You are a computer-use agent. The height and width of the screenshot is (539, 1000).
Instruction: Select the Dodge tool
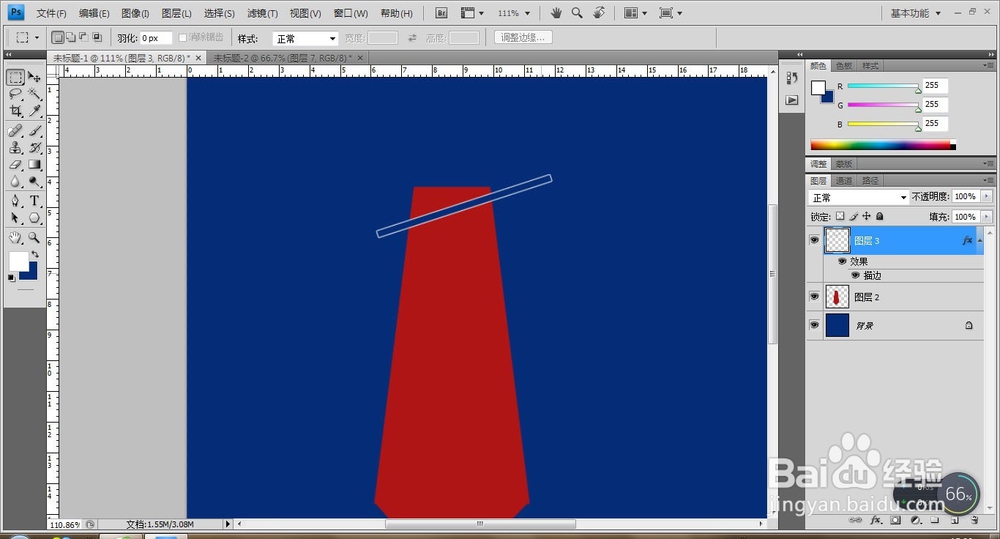[x=34, y=182]
